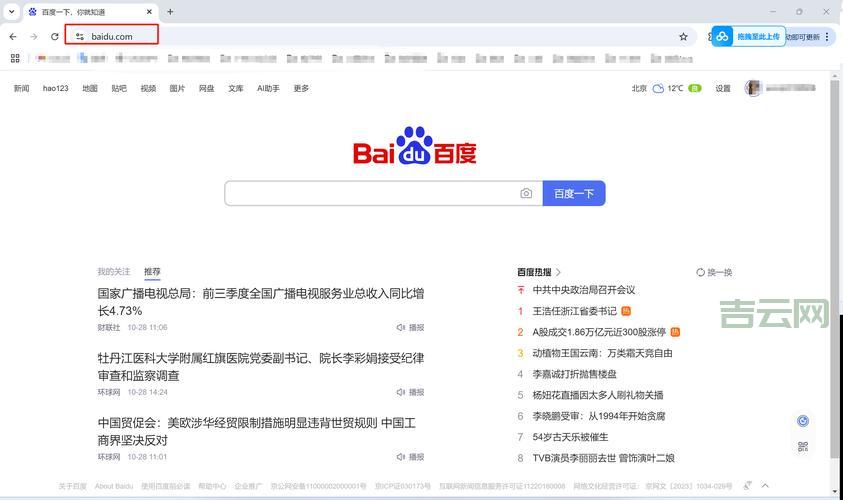The width and height of the screenshot is (843, 500).
Task: Click the browser forward arrow
Action: click(34, 37)
